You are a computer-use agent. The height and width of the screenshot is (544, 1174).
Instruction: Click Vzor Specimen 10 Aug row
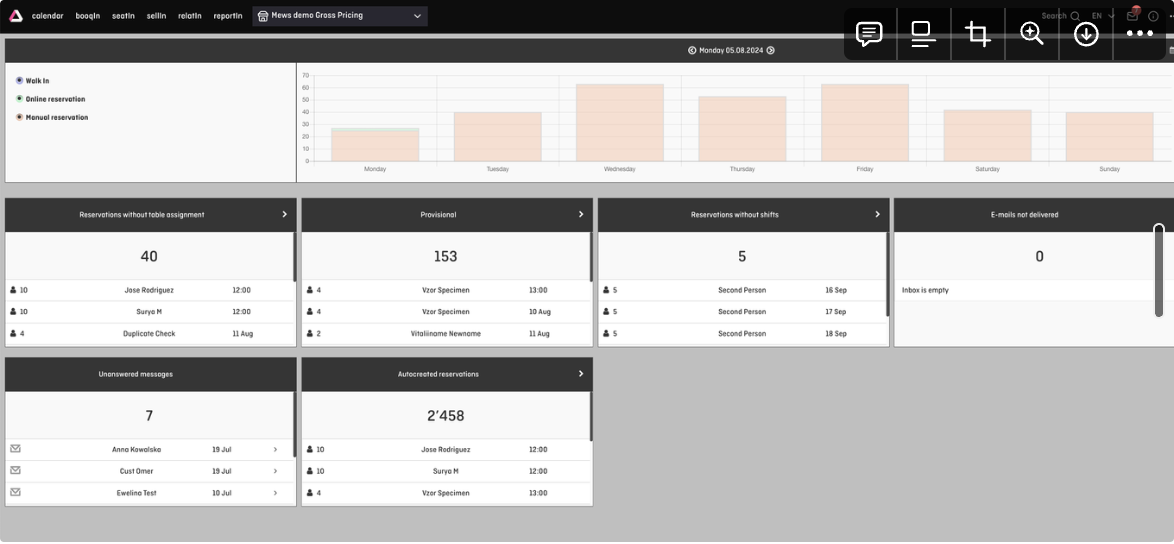pos(445,312)
